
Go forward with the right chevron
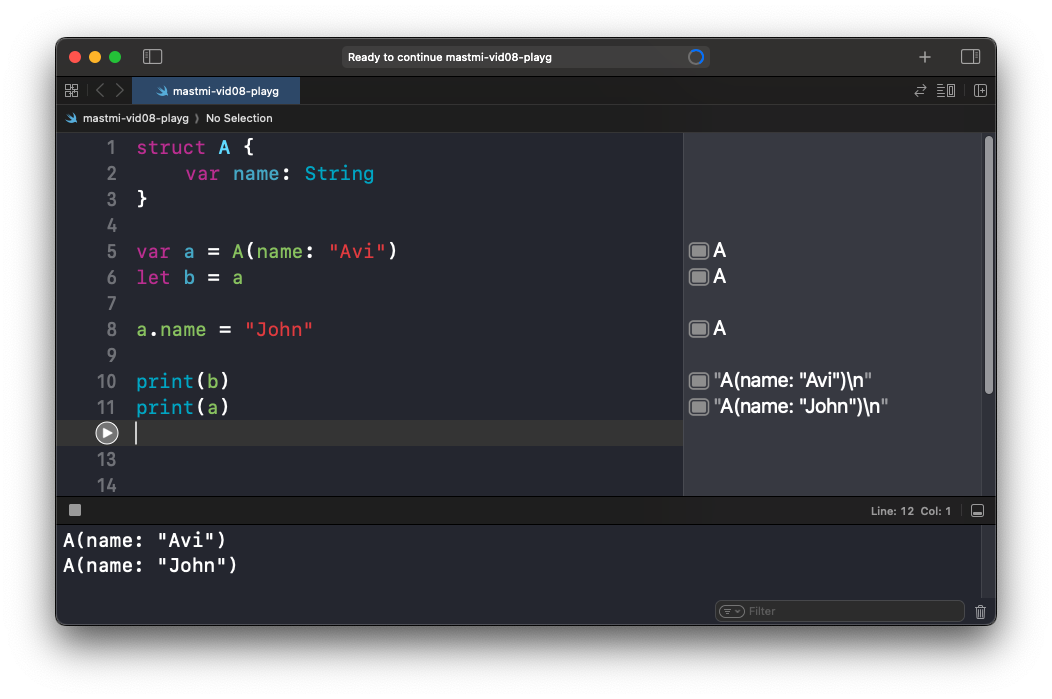point(119,91)
